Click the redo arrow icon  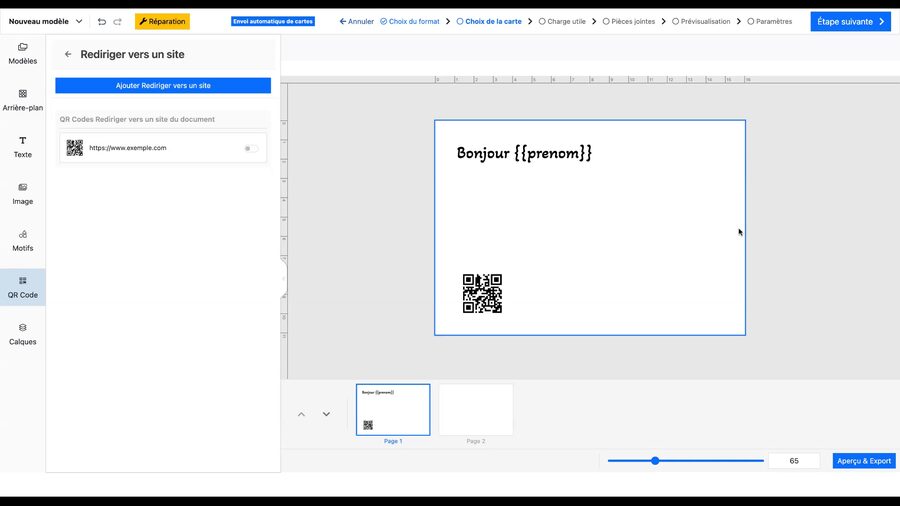tap(118, 22)
